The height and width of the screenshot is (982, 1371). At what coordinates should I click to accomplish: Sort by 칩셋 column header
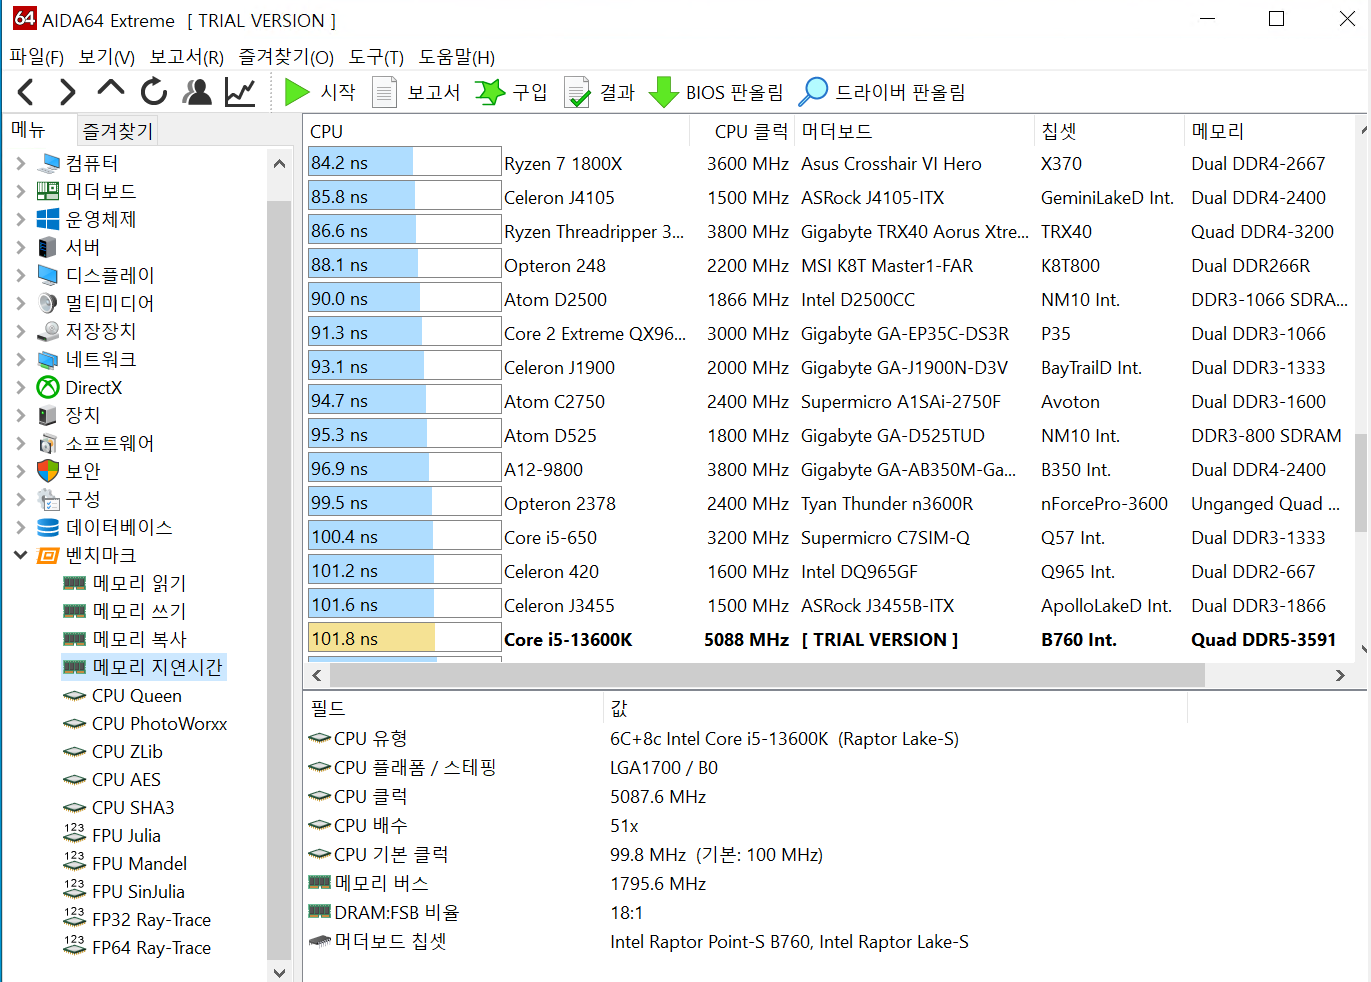point(1109,131)
